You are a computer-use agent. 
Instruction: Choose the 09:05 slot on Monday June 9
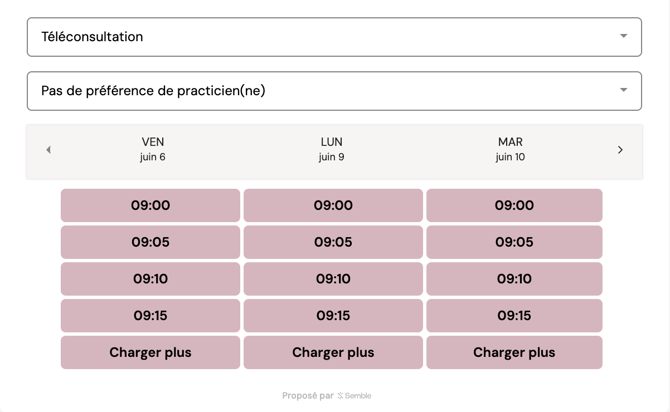[x=333, y=242]
